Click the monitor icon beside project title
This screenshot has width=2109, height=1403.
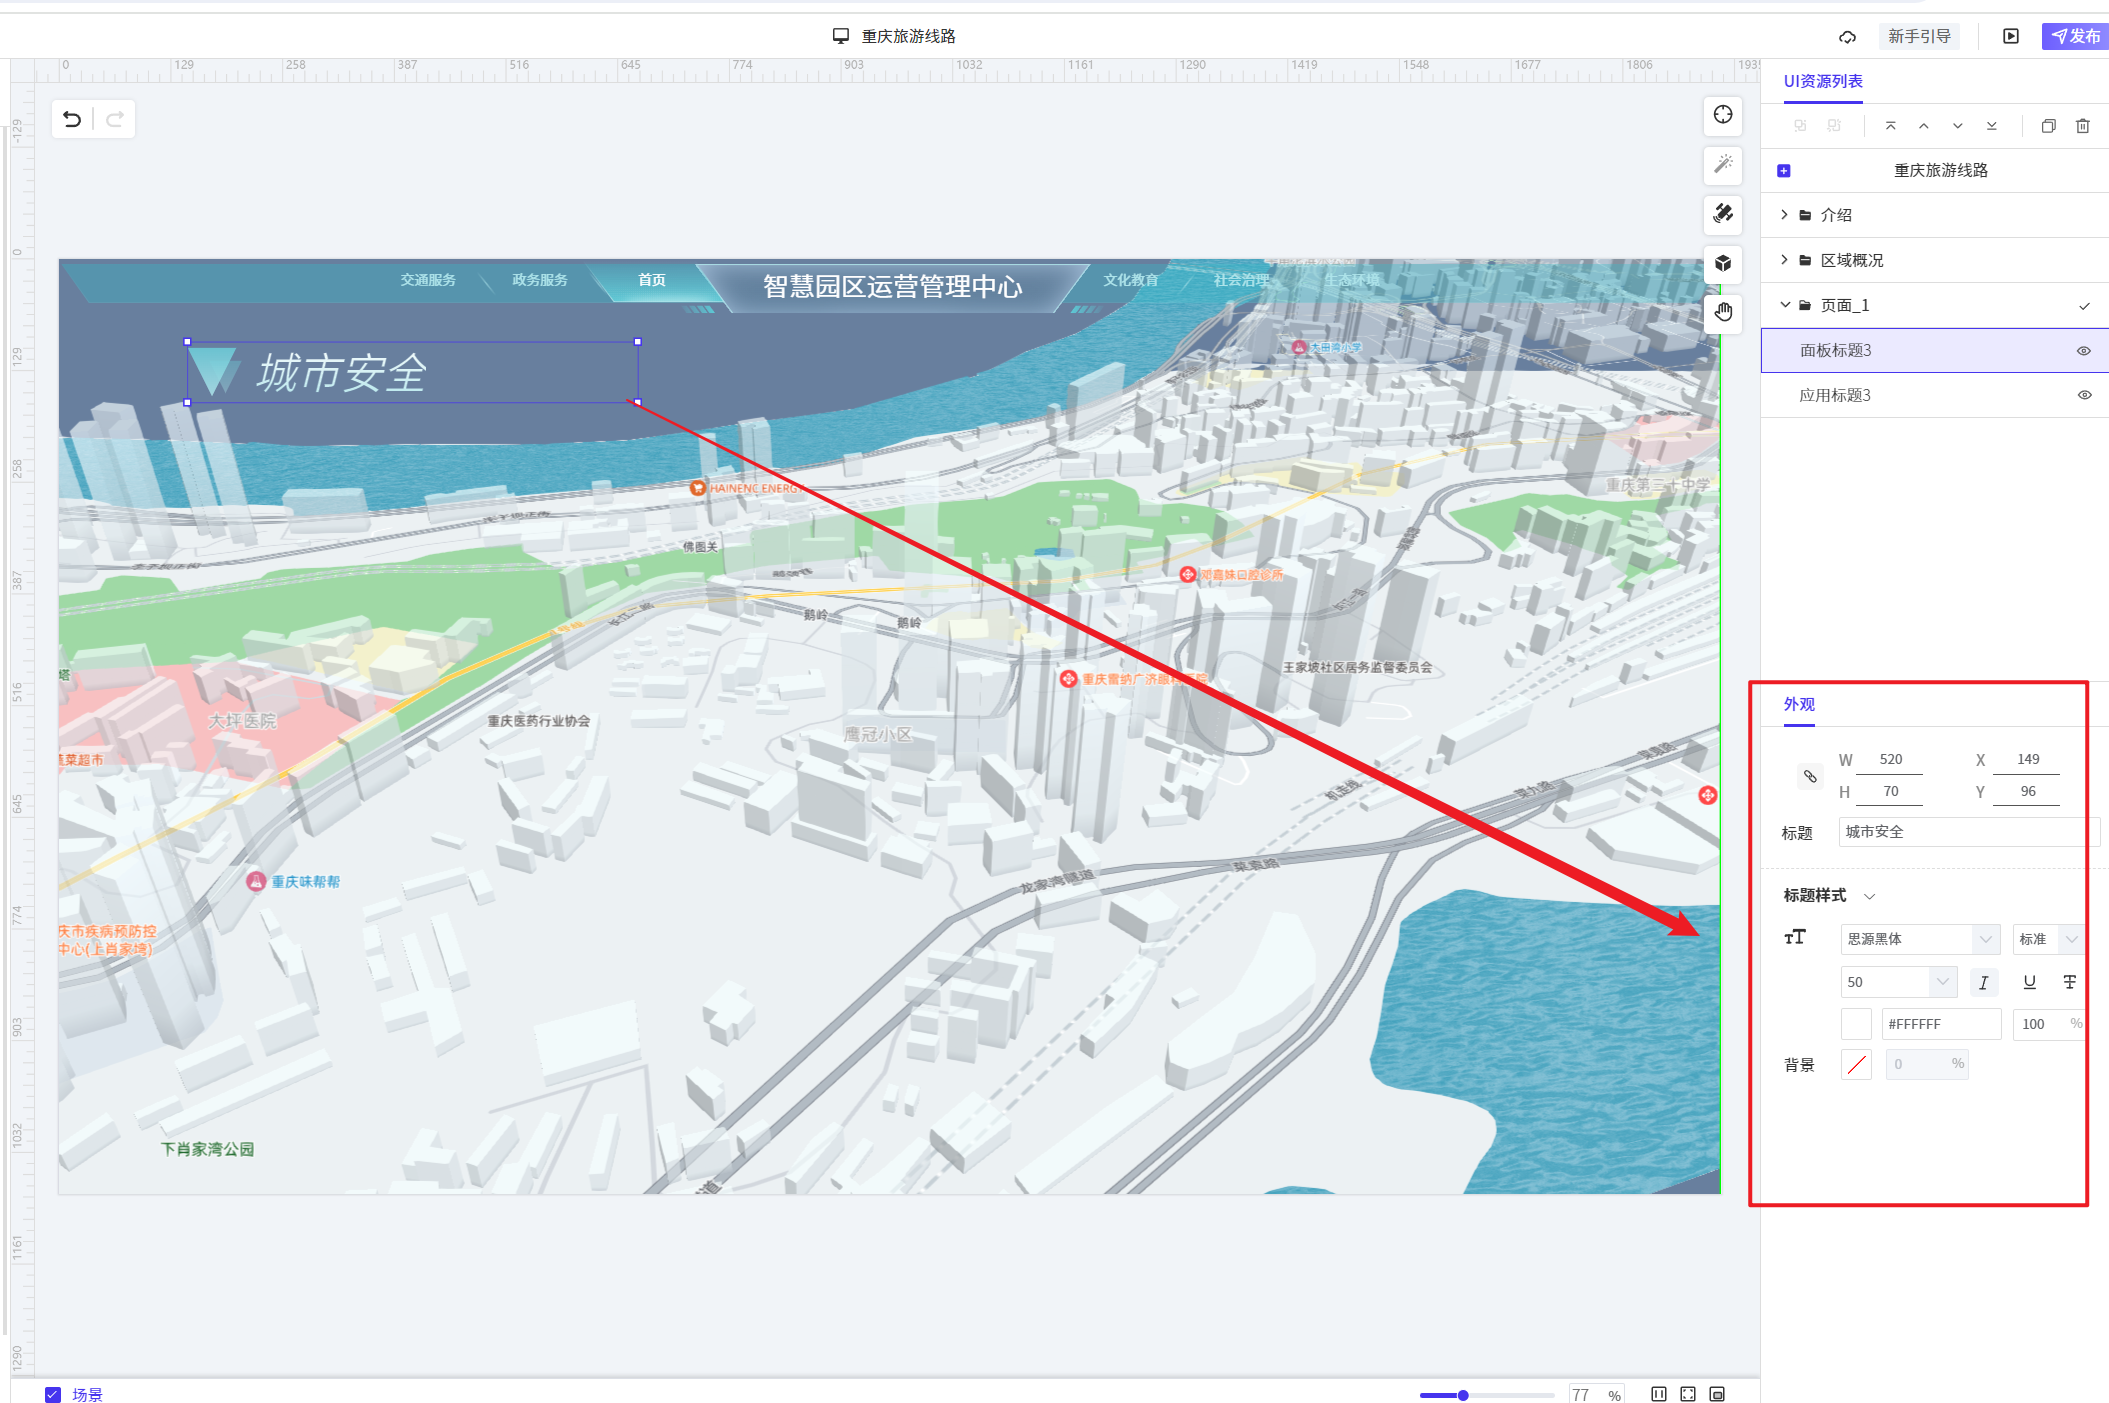pyautogui.click(x=841, y=36)
